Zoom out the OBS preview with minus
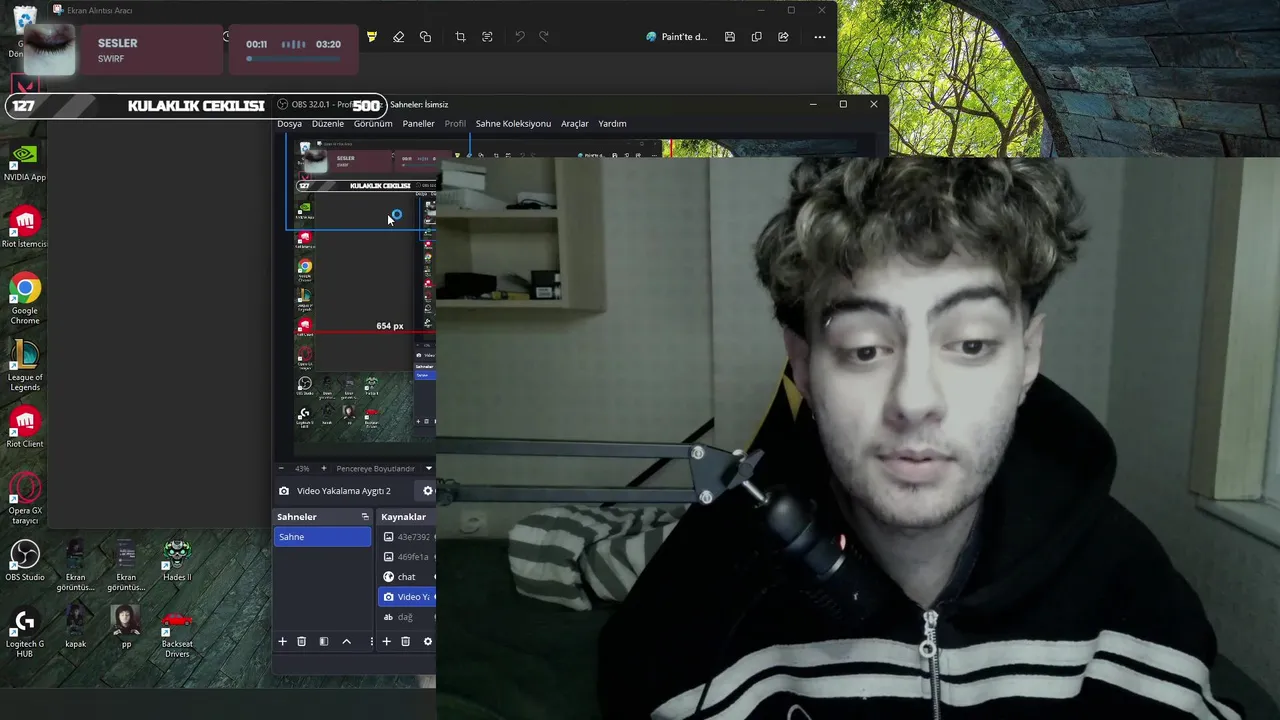The image size is (1280, 720). pyautogui.click(x=281, y=468)
